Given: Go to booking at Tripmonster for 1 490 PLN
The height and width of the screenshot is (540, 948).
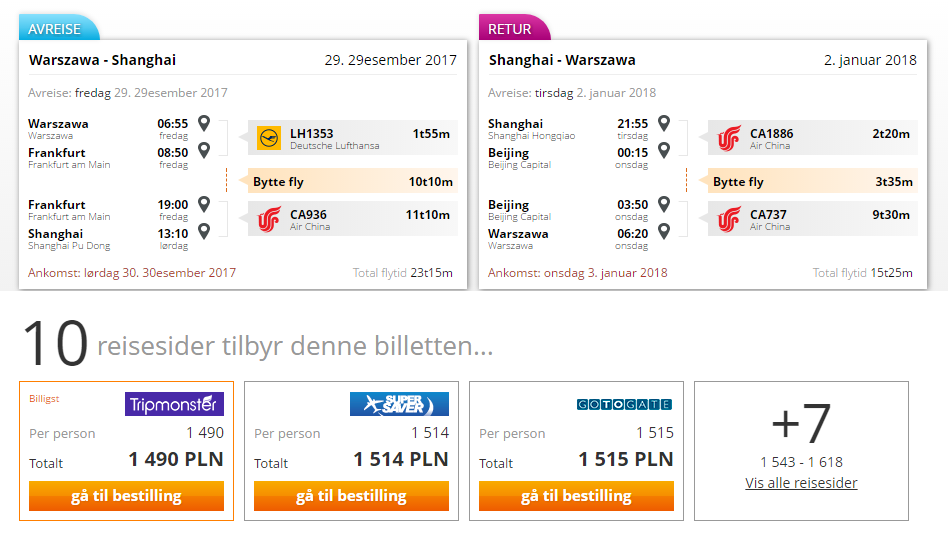Looking at the screenshot, I should [x=126, y=496].
